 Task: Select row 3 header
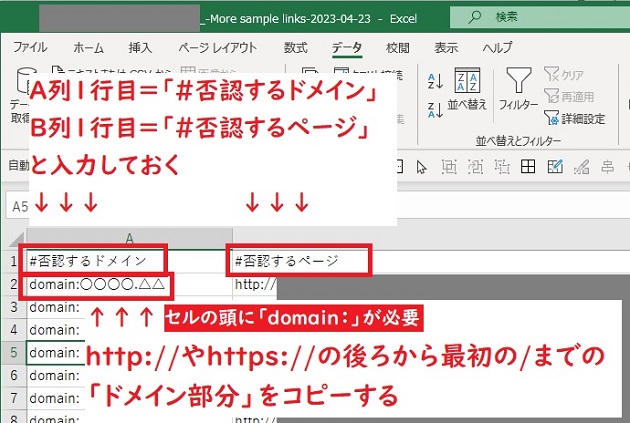pos(13,307)
